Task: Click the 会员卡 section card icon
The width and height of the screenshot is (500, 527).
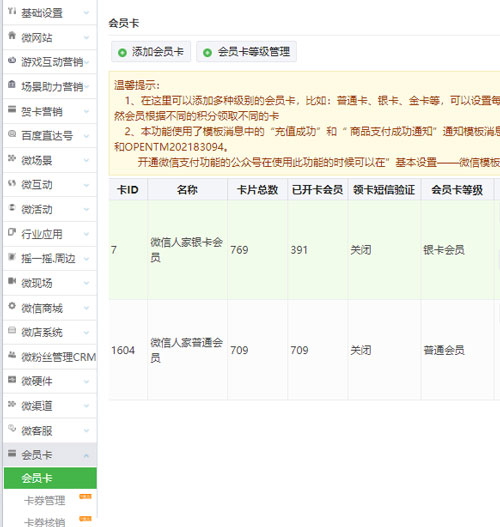Action: point(12,453)
